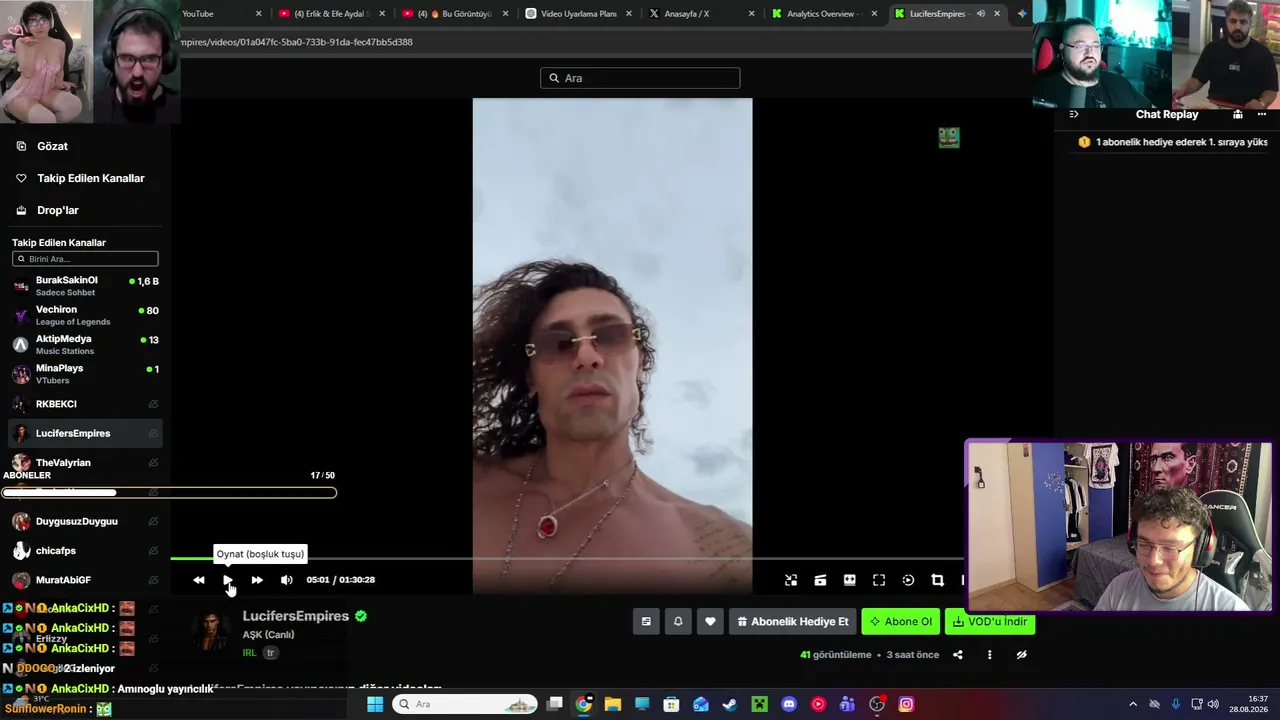
Task: Click the green Abone Ol button
Action: [901, 622]
